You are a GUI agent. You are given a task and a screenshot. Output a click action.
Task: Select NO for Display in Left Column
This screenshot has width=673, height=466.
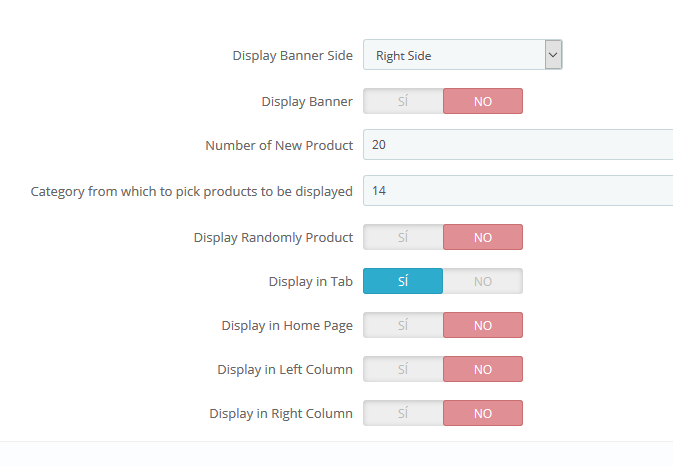click(483, 369)
